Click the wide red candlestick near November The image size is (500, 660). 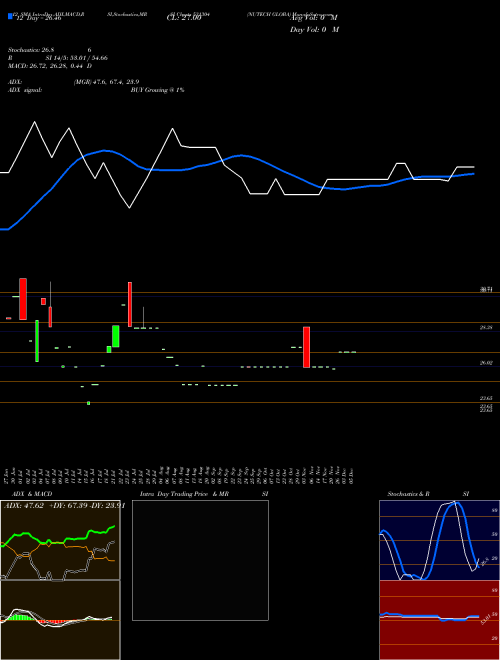(306, 347)
